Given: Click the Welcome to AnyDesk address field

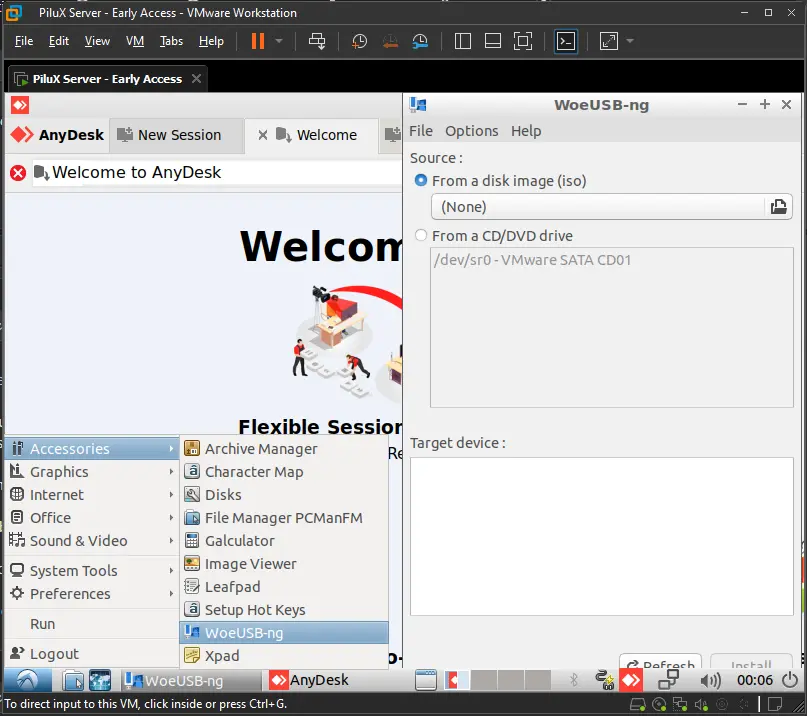Looking at the screenshot, I should (217, 172).
